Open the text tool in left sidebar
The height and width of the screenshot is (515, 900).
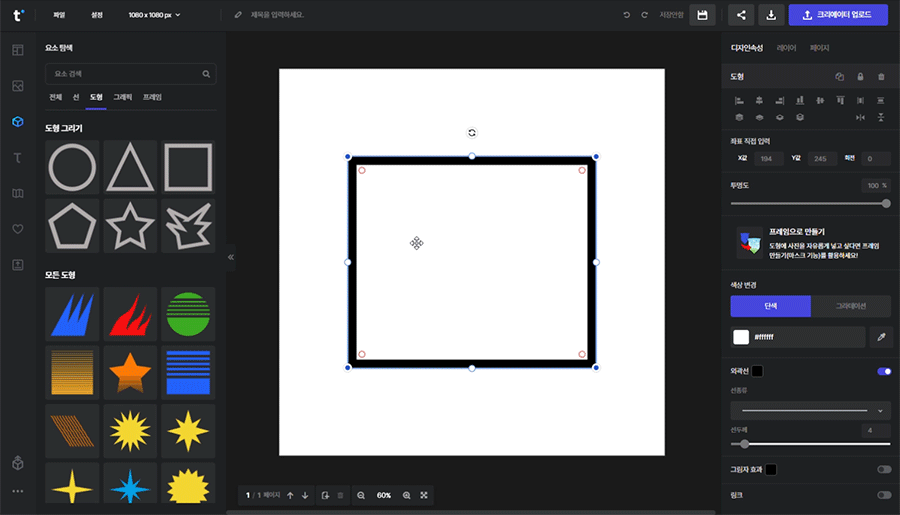click(x=17, y=157)
